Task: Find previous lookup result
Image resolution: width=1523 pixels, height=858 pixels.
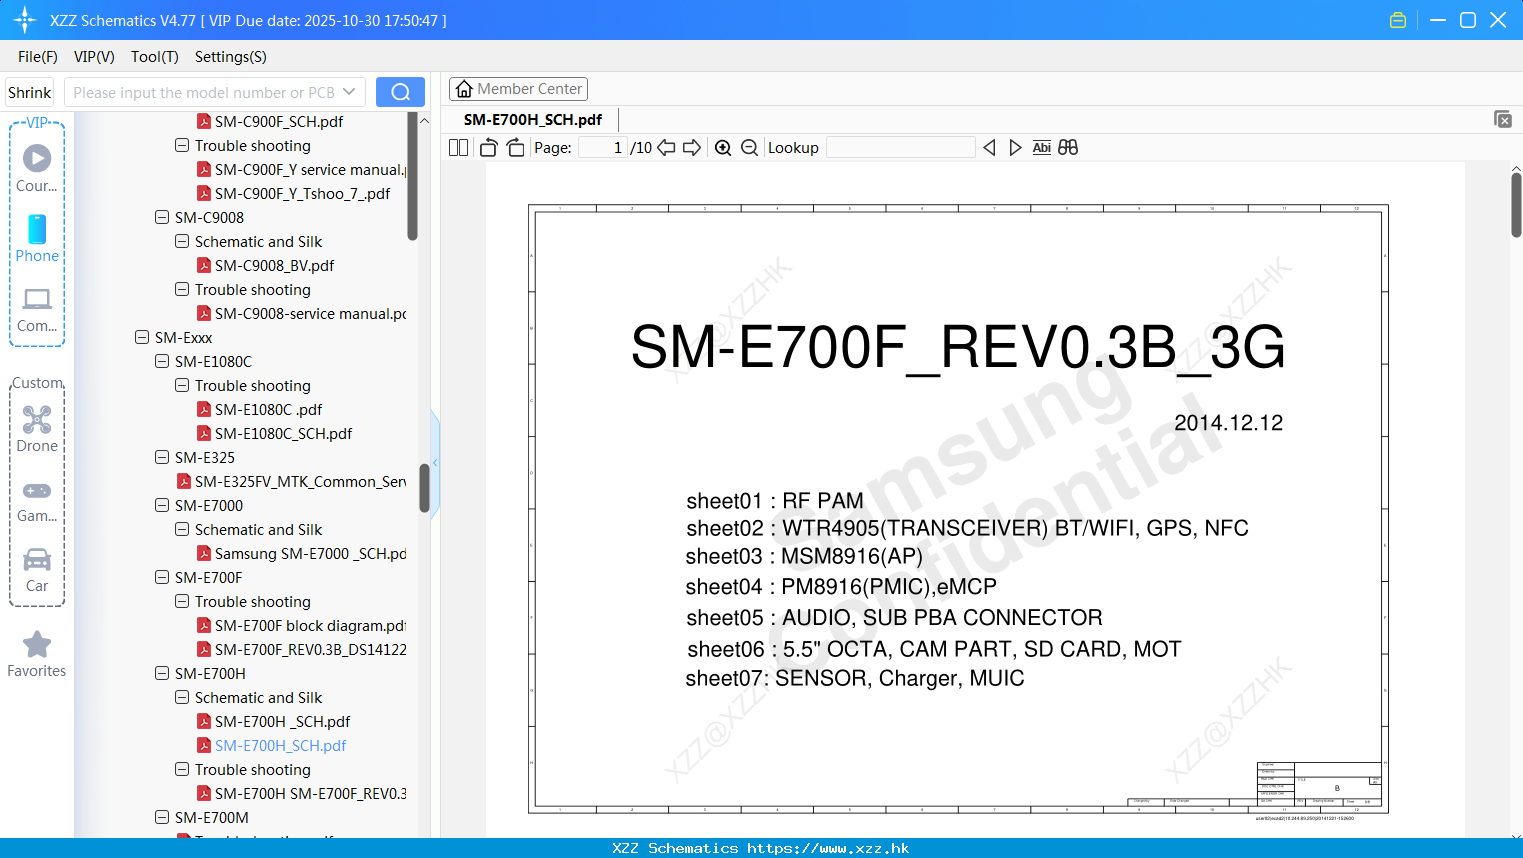Action: coord(989,148)
